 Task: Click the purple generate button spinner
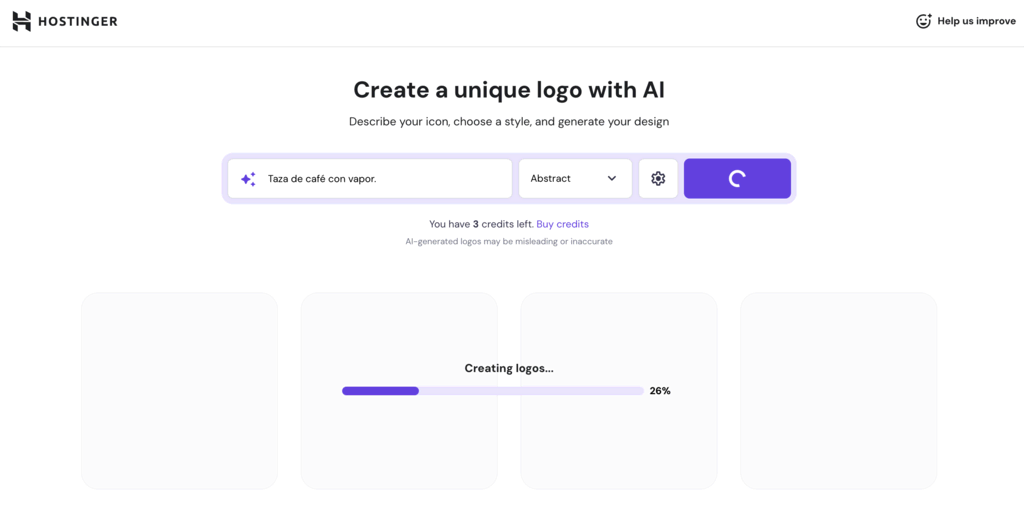click(737, 179)
